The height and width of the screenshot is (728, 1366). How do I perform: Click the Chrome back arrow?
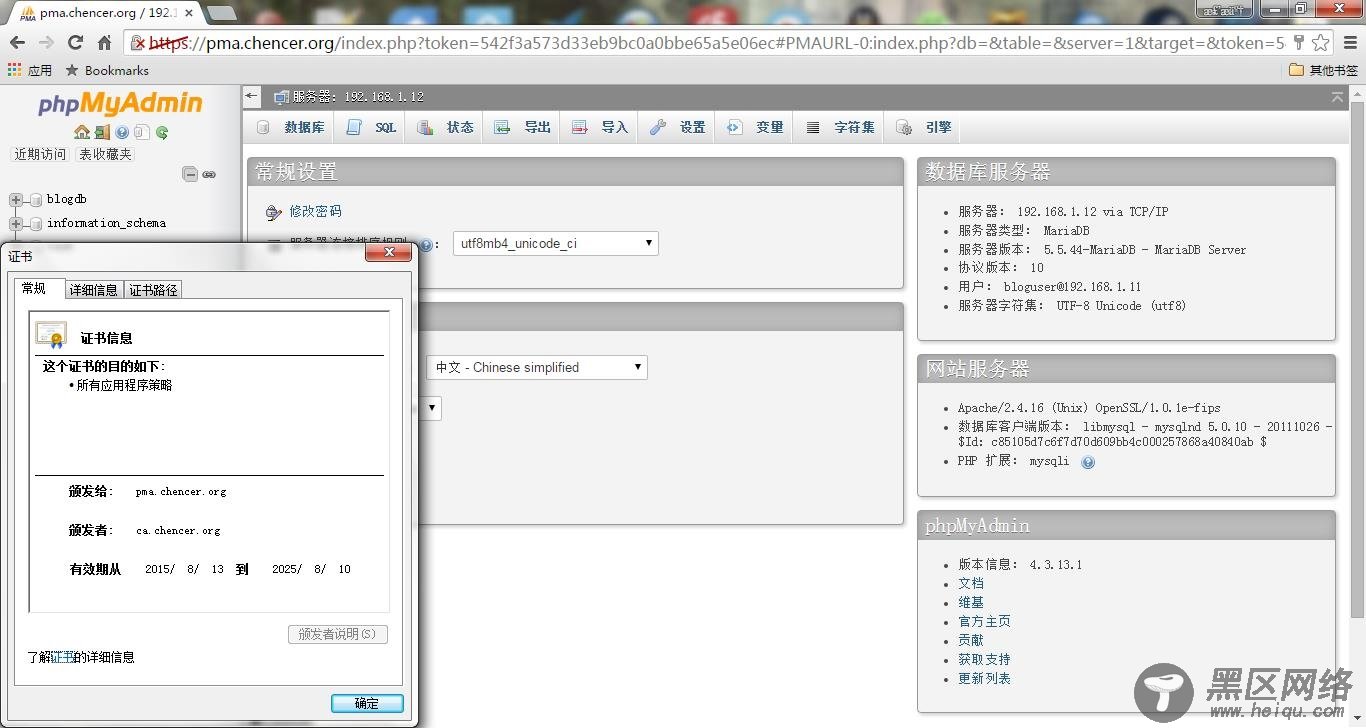click(x=17, y=42)
